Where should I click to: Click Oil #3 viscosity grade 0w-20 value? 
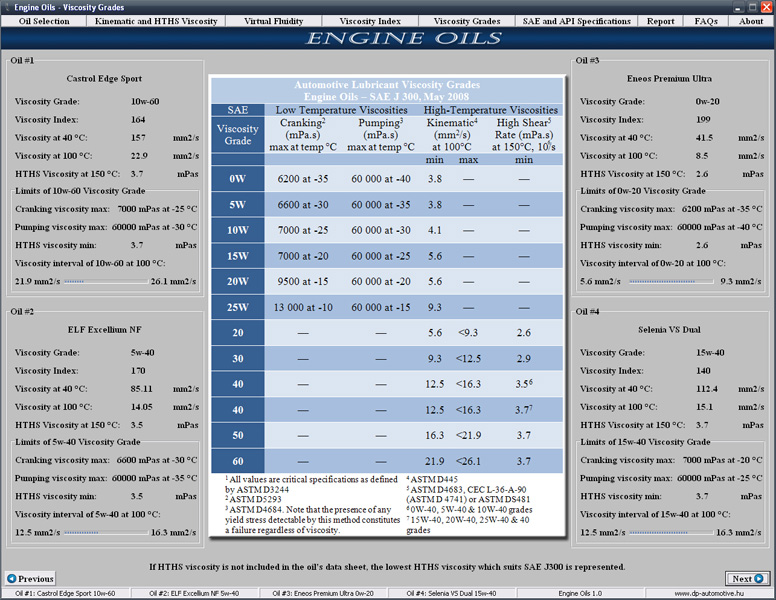[708, 101]
